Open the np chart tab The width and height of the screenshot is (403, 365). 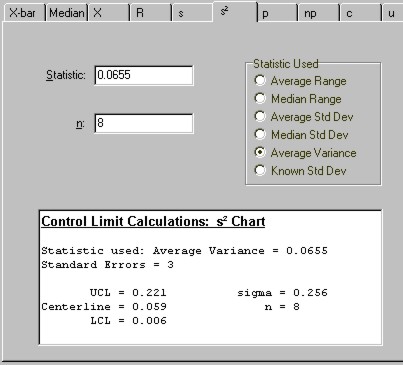coord(319,13)
